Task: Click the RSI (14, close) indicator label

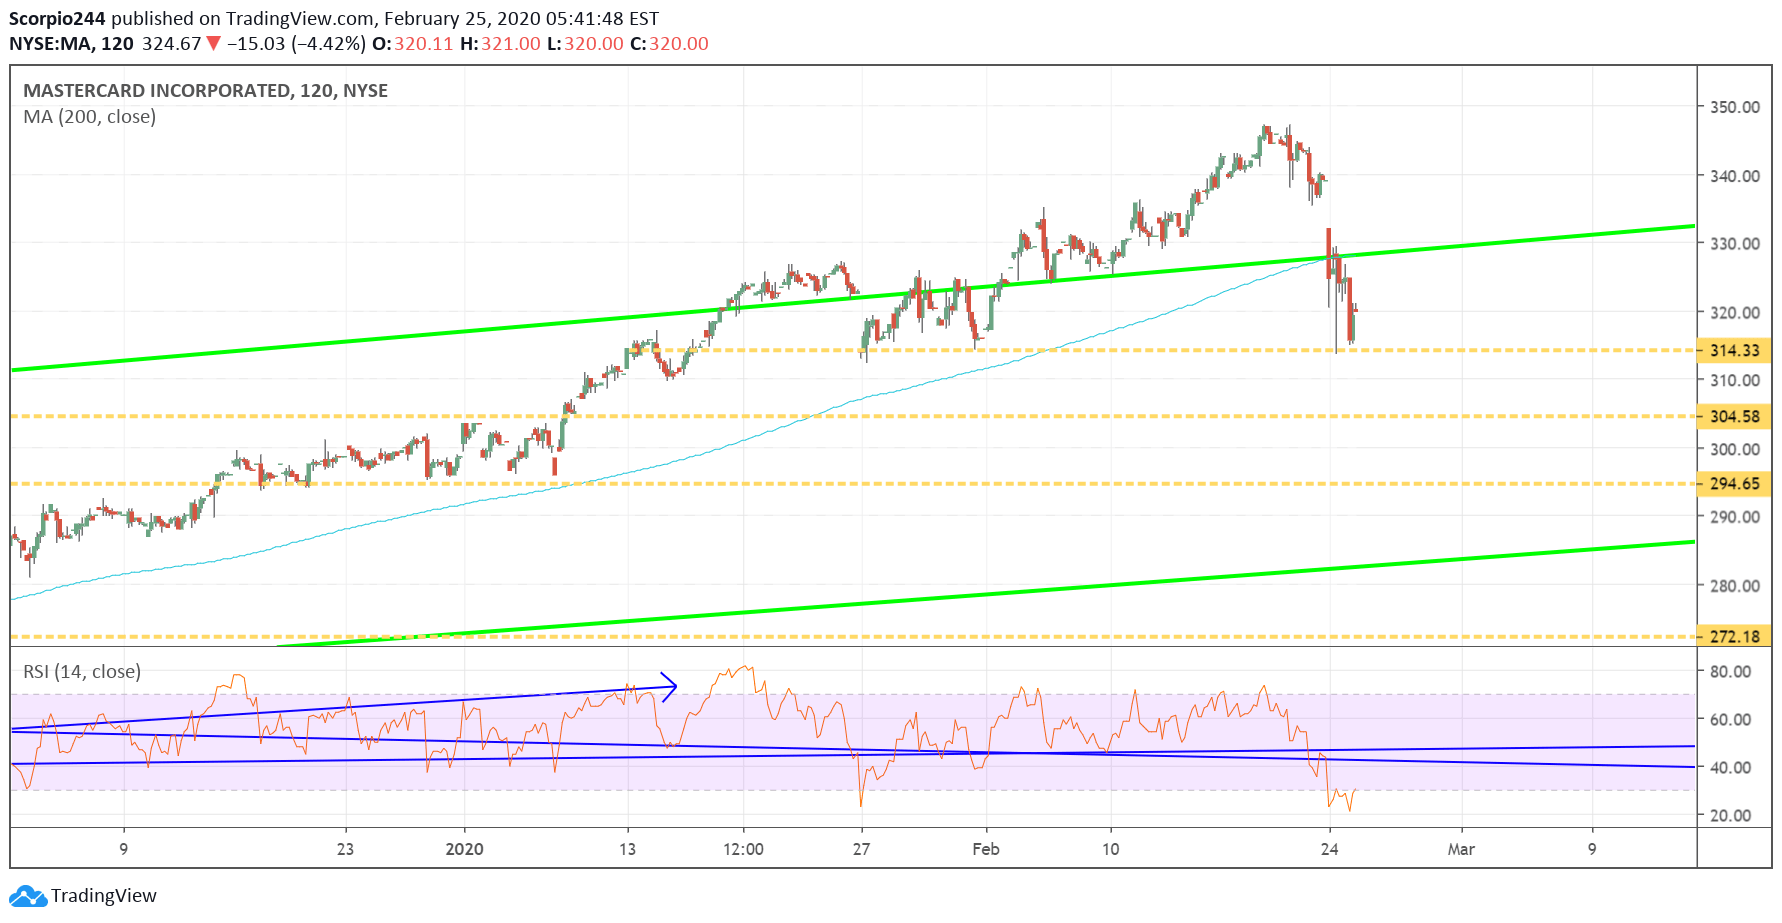Action: pos(82,672)
